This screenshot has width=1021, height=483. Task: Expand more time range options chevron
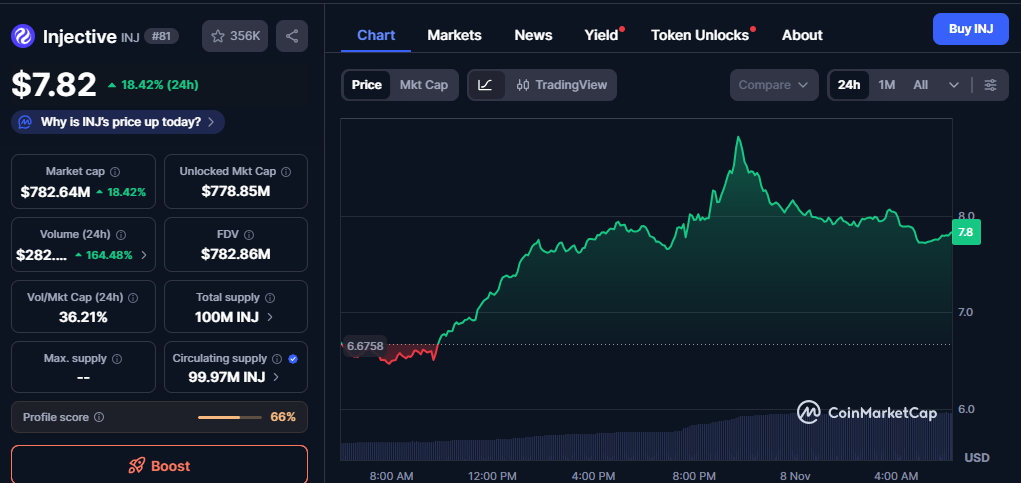[954, 85]
